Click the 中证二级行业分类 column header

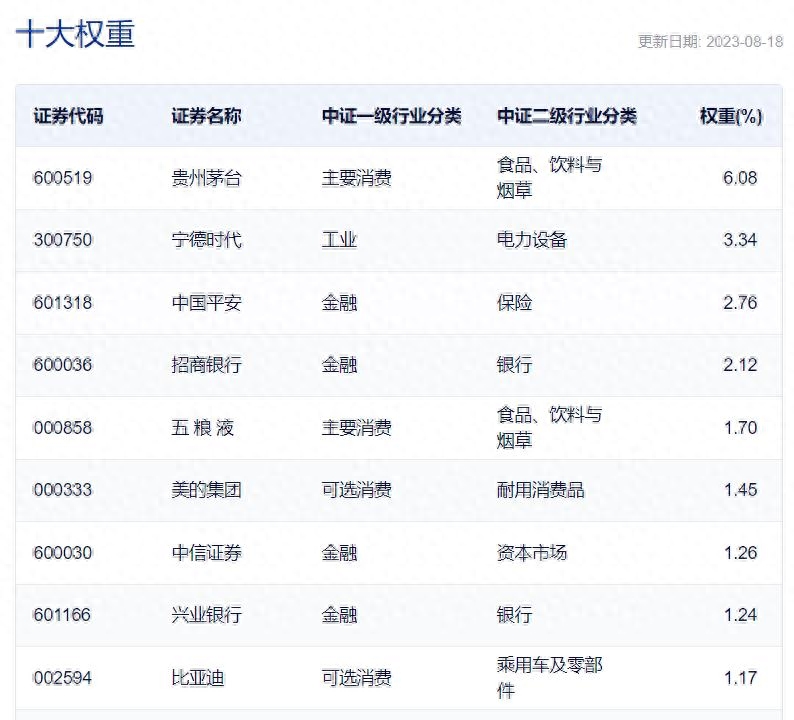567,116
